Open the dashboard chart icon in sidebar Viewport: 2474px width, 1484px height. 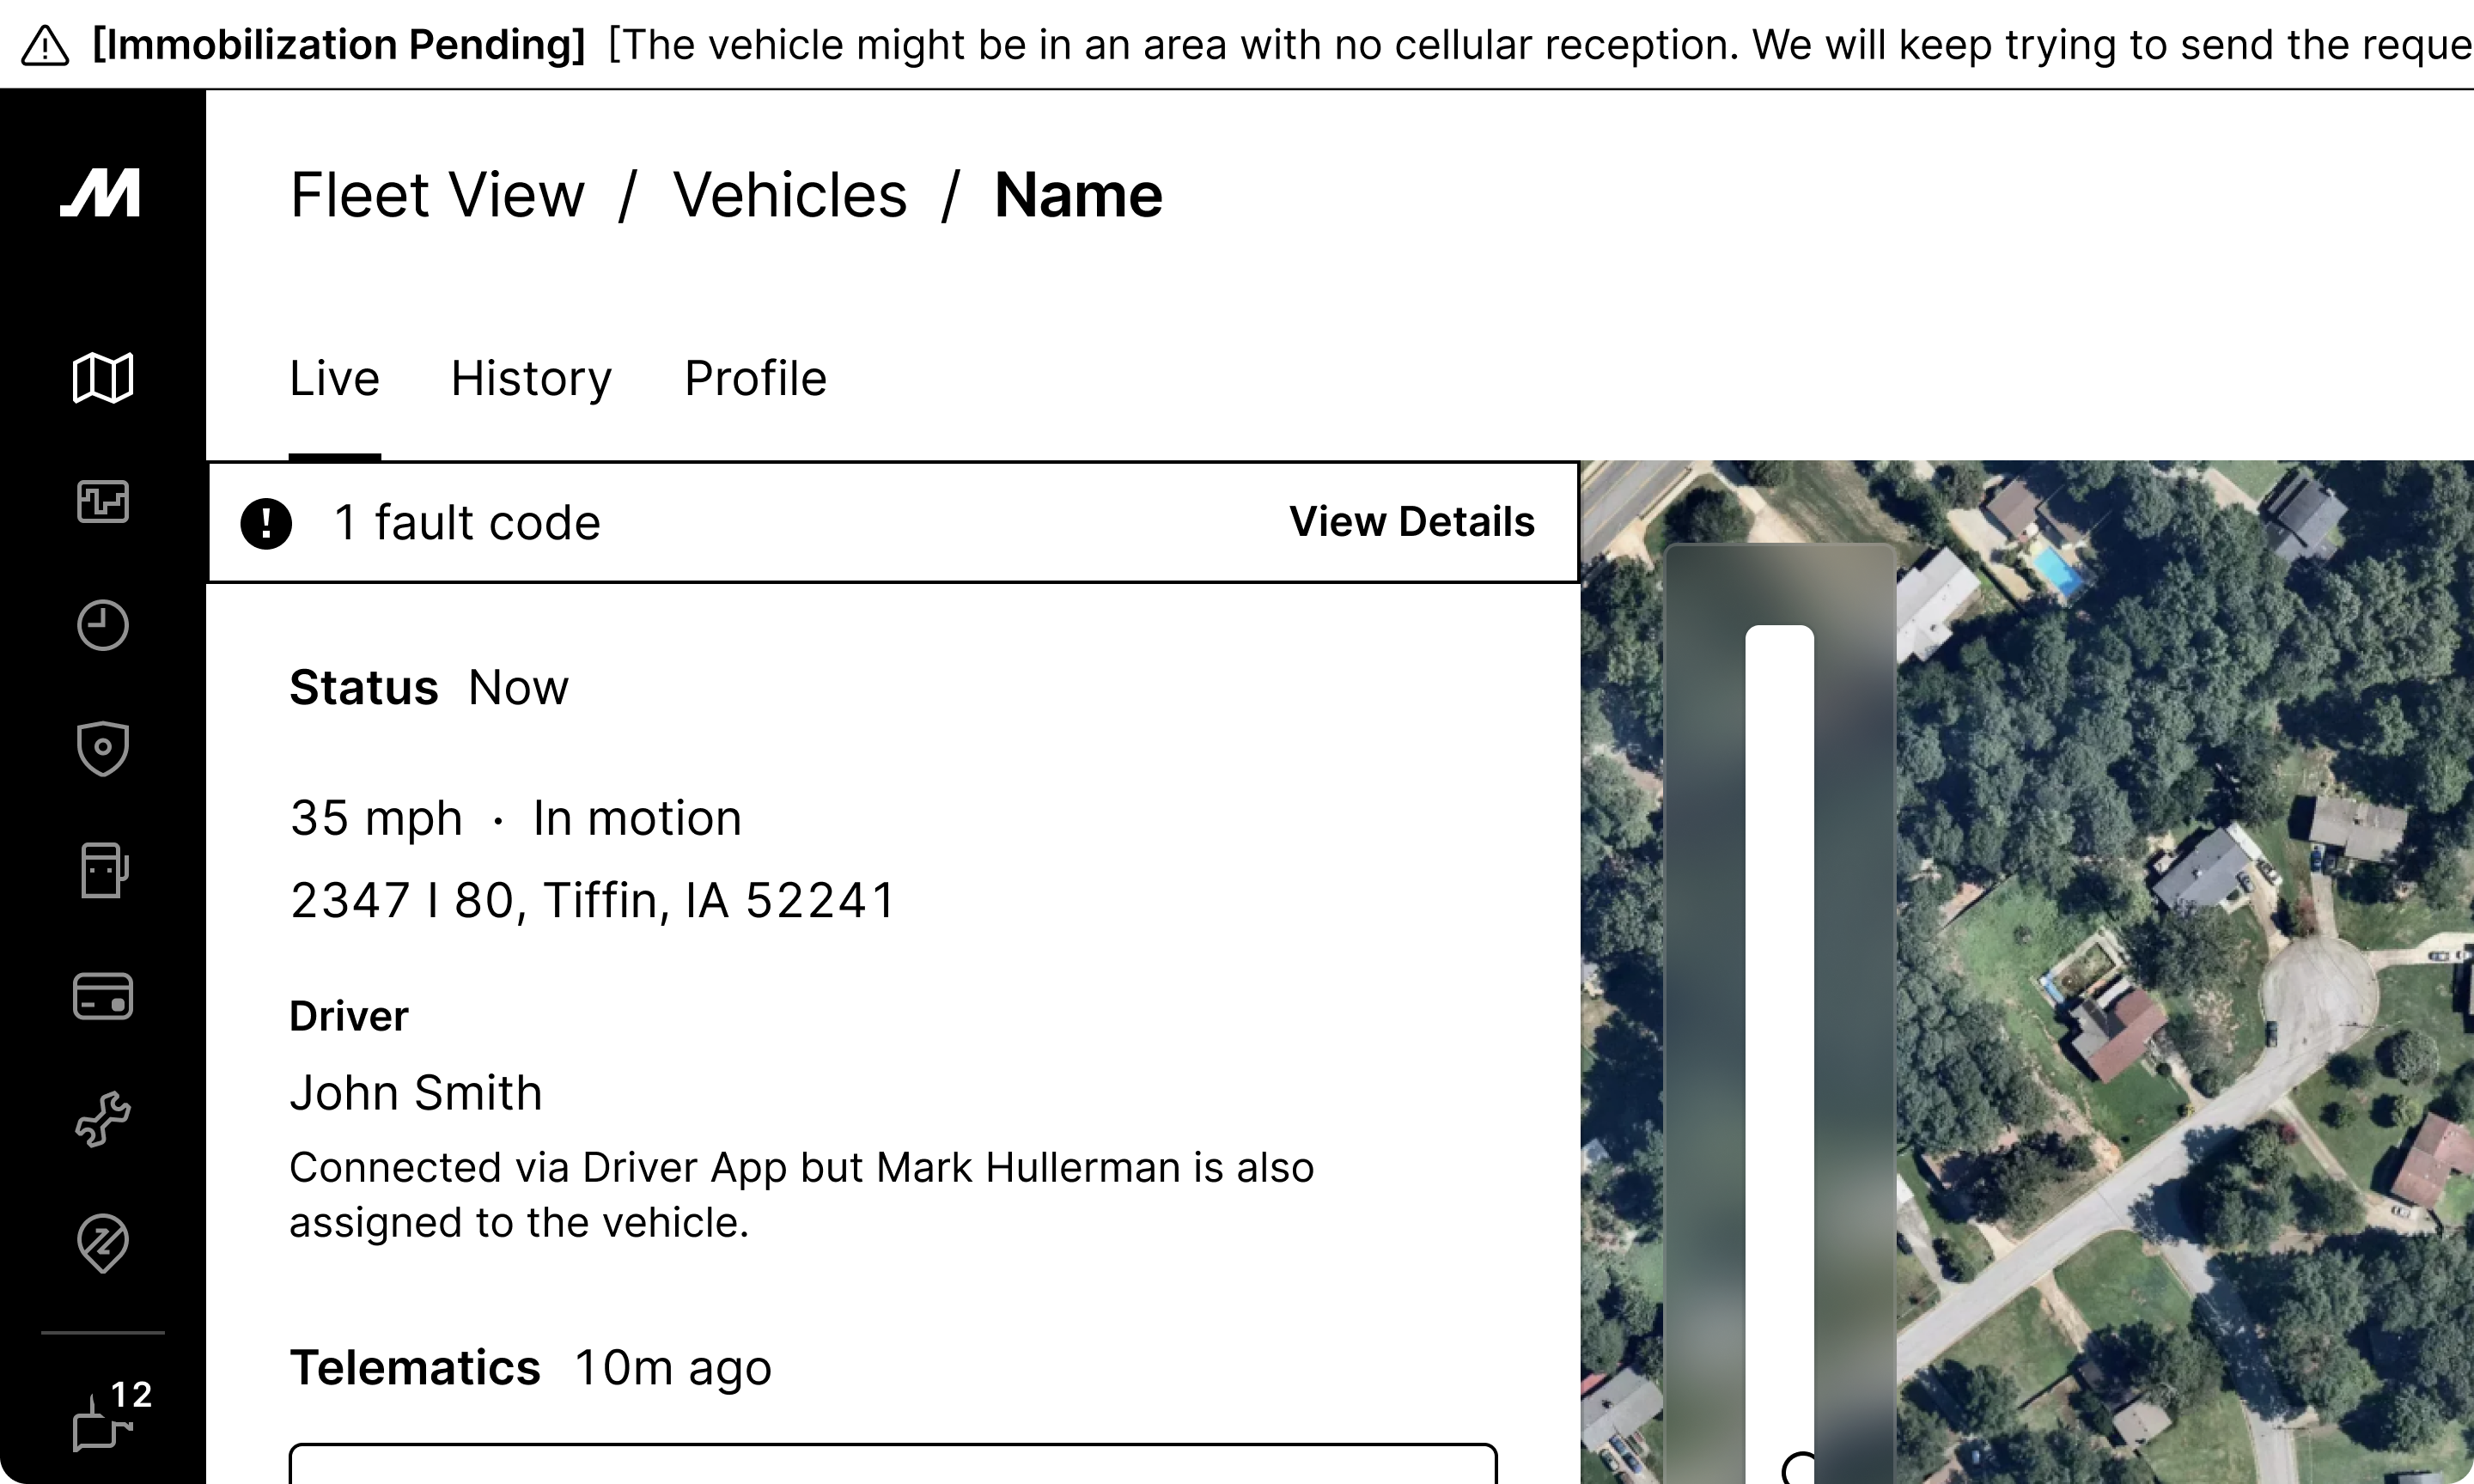[x=103, y=501]
